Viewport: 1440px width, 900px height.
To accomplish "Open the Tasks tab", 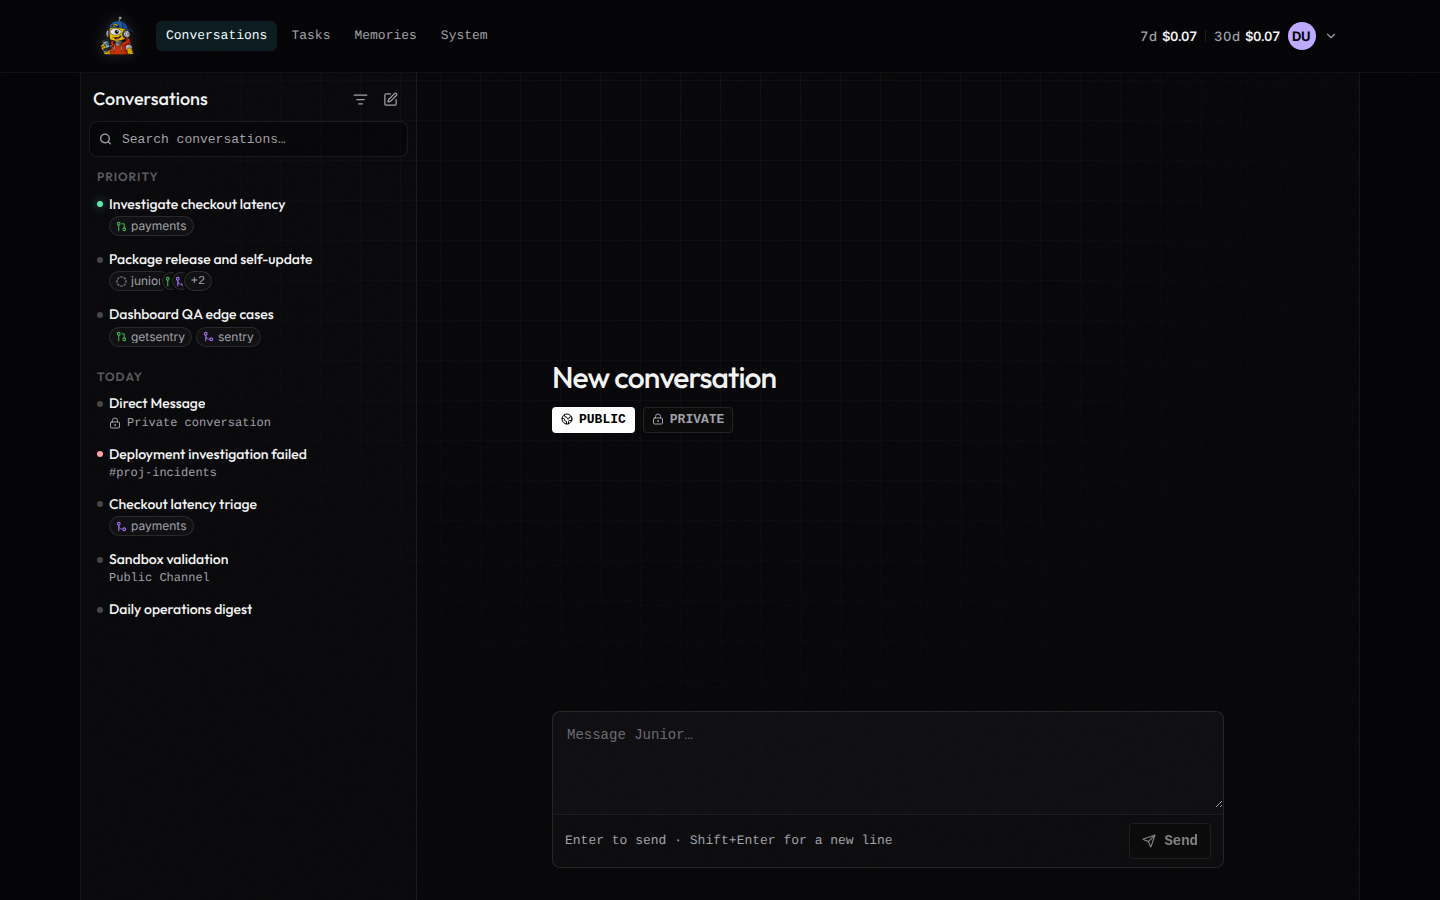I will click(x=311, y=35).
